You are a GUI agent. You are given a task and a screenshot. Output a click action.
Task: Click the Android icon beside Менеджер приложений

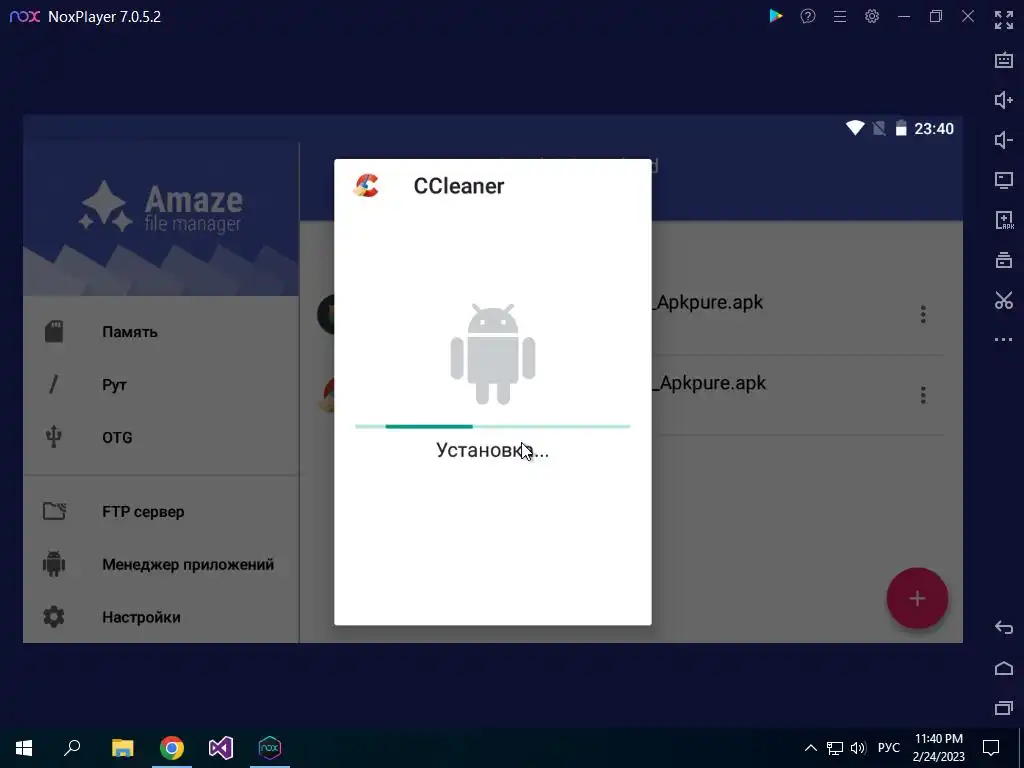[x=54, y=564]
